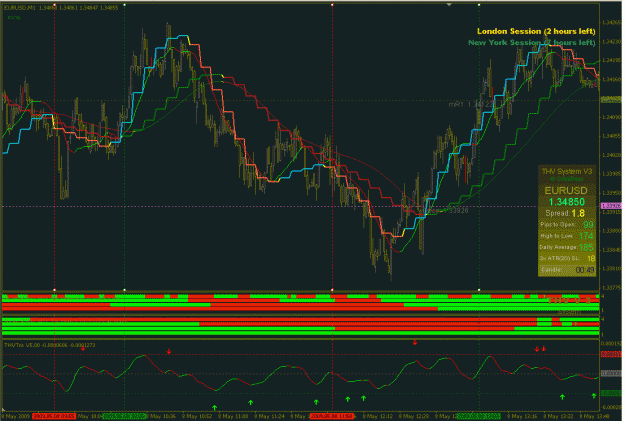Click the 1.34020 value on the price axis
The width and height of the screenshot is (625, 421).
tap(611, 155)
